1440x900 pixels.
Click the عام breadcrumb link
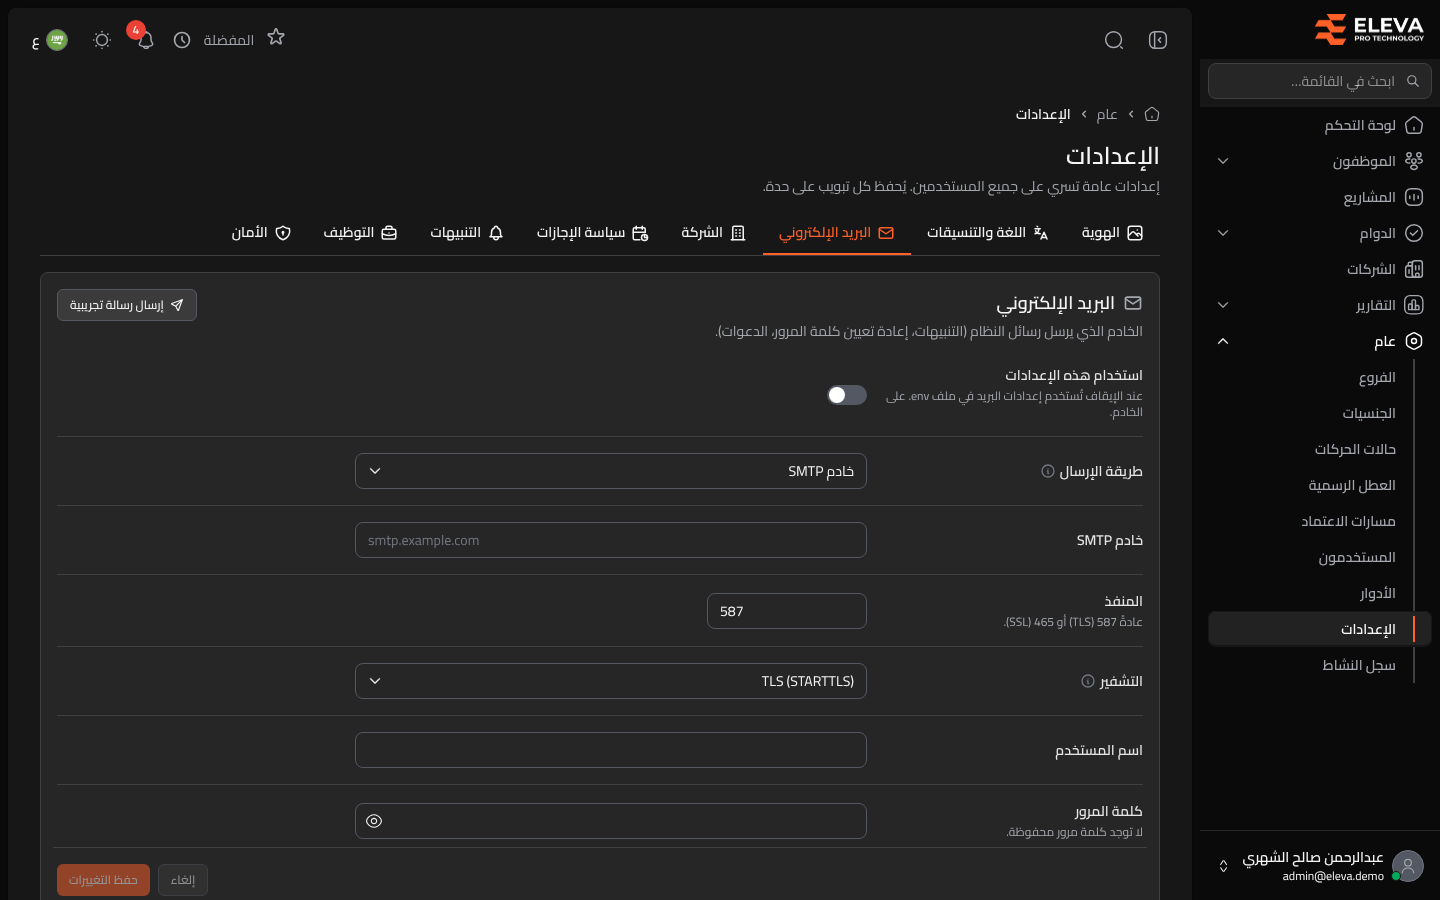tap(1107, 114)
